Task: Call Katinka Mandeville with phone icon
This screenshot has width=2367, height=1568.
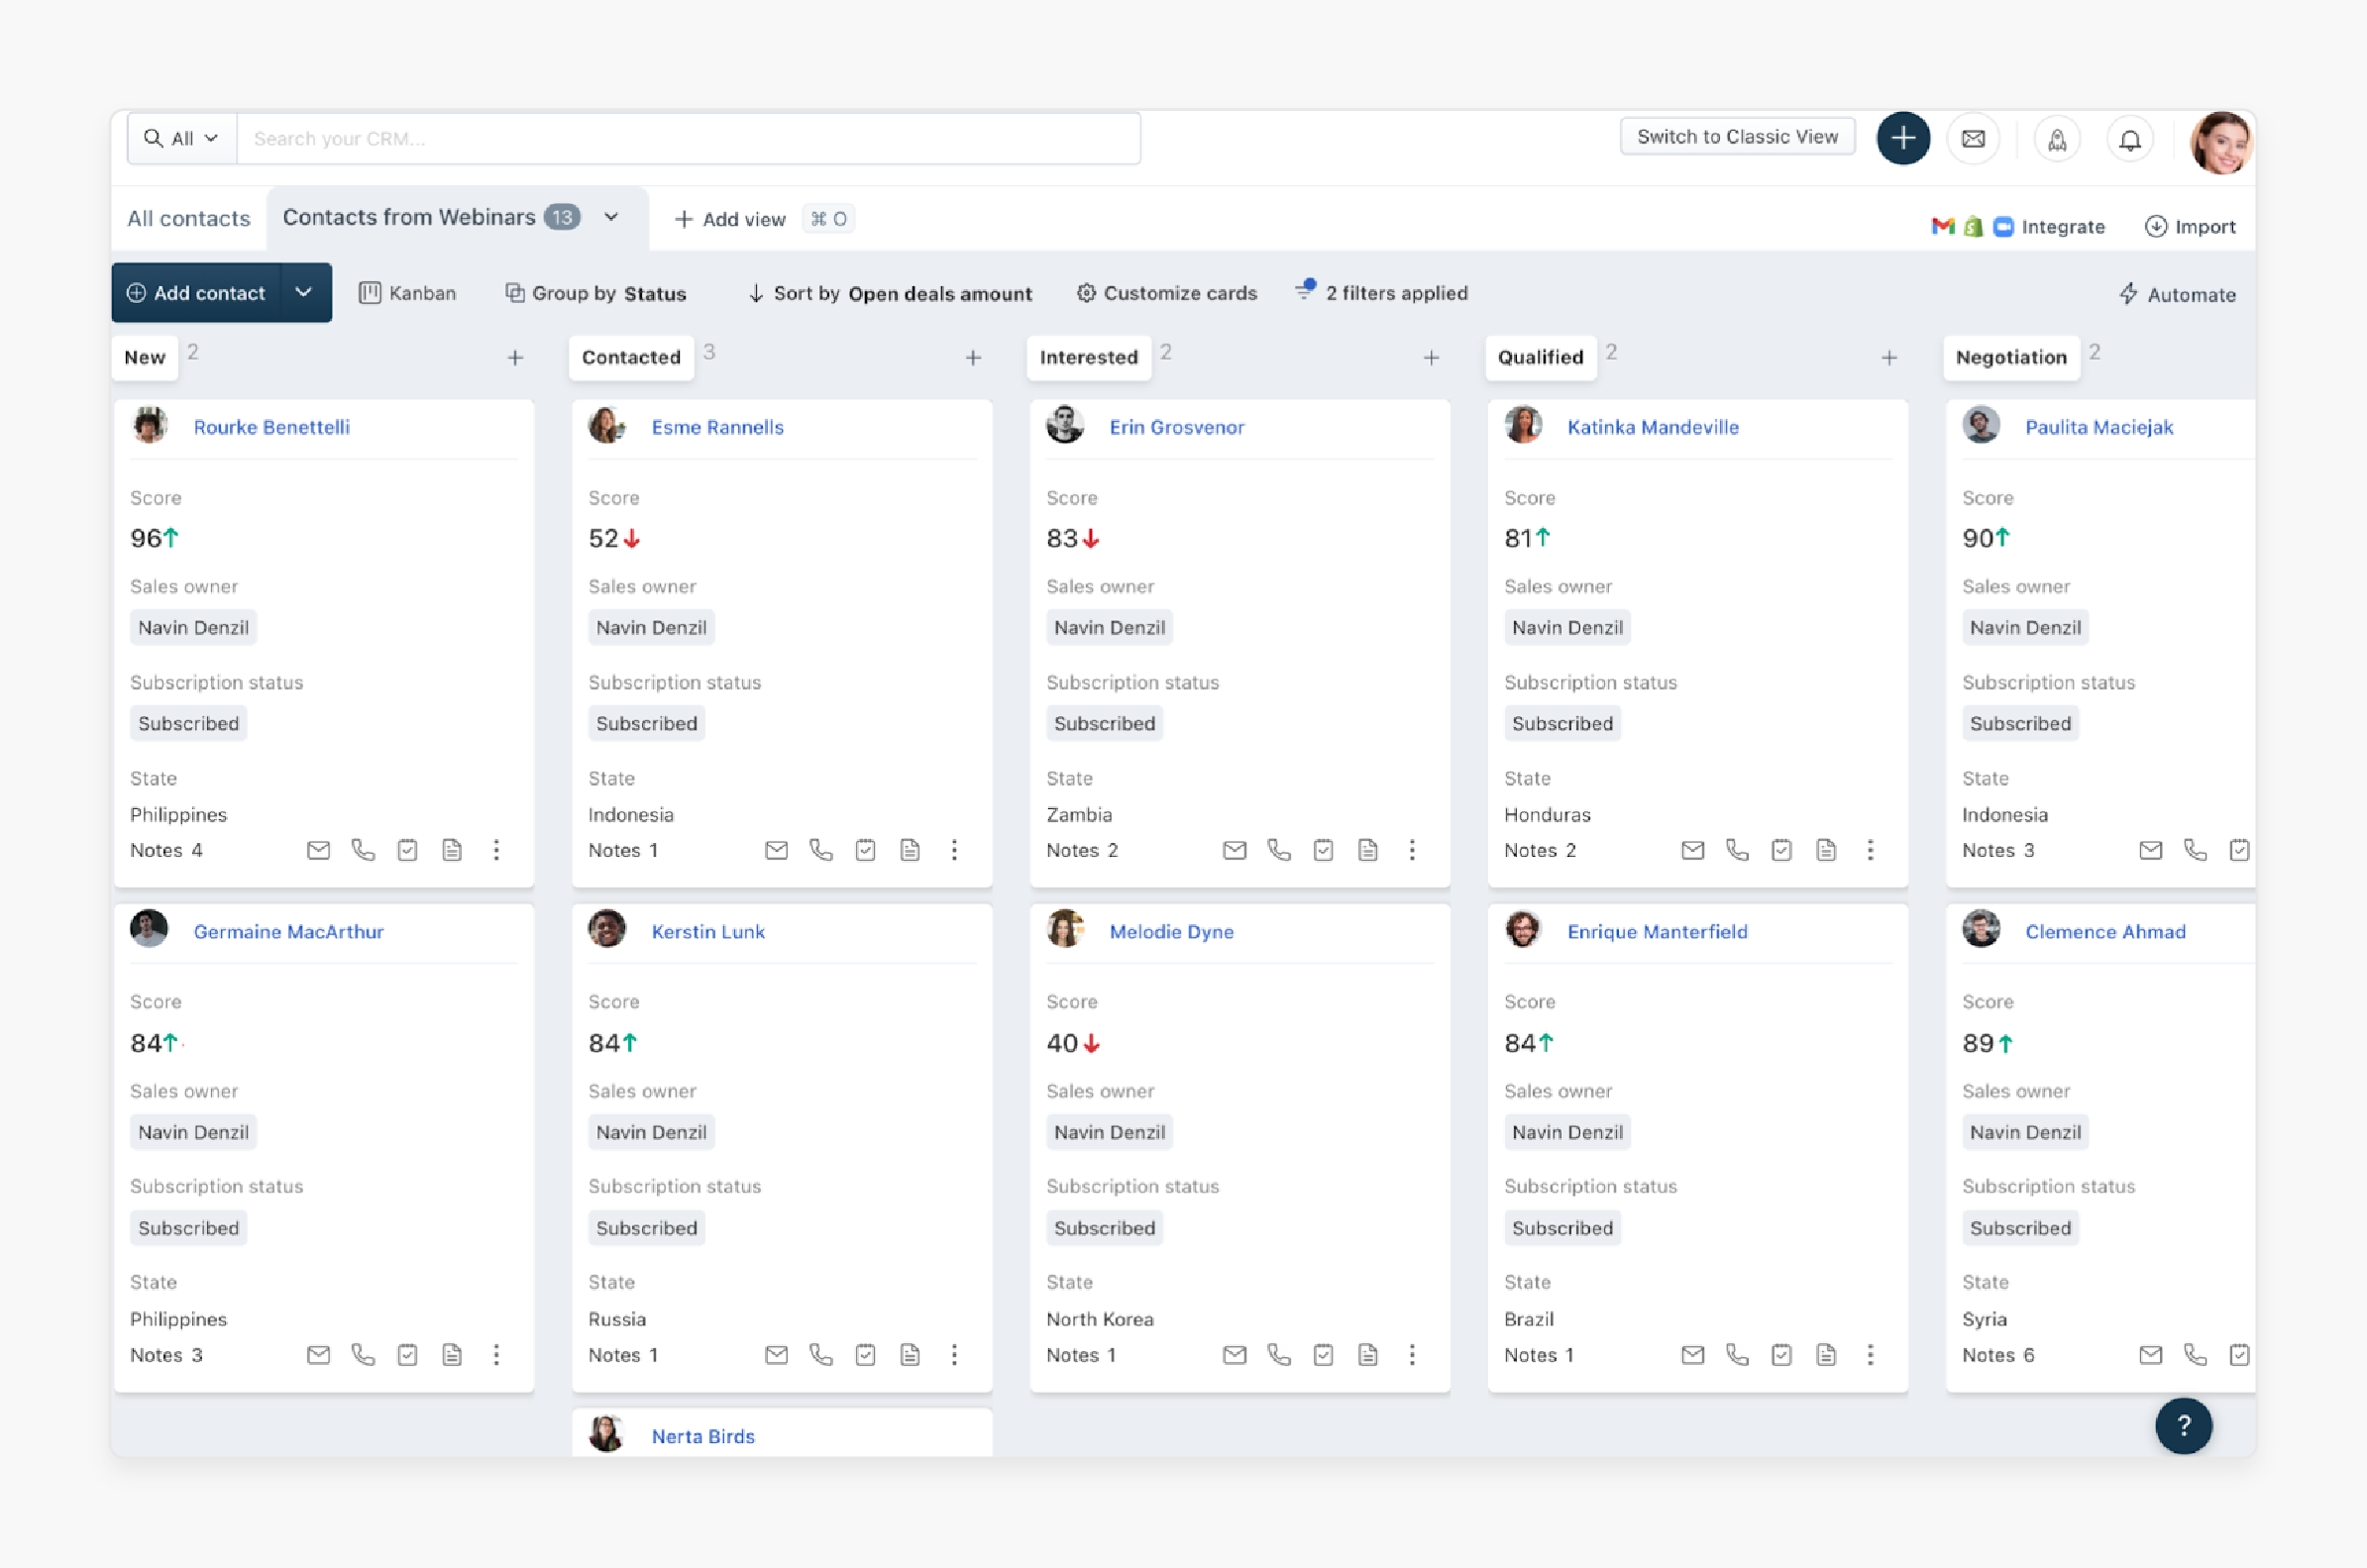Action: [x=1737, y=850]
